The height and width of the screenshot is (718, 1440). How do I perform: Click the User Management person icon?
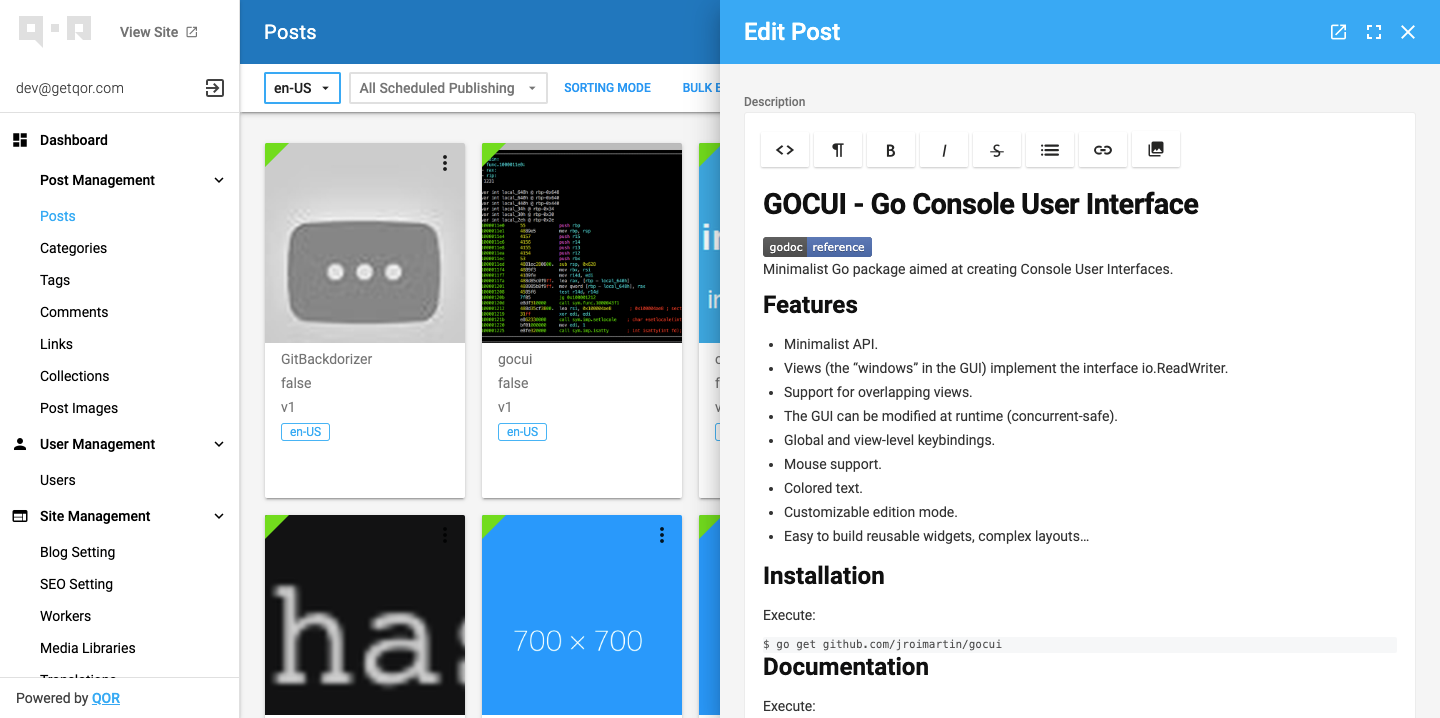(20, 444)
